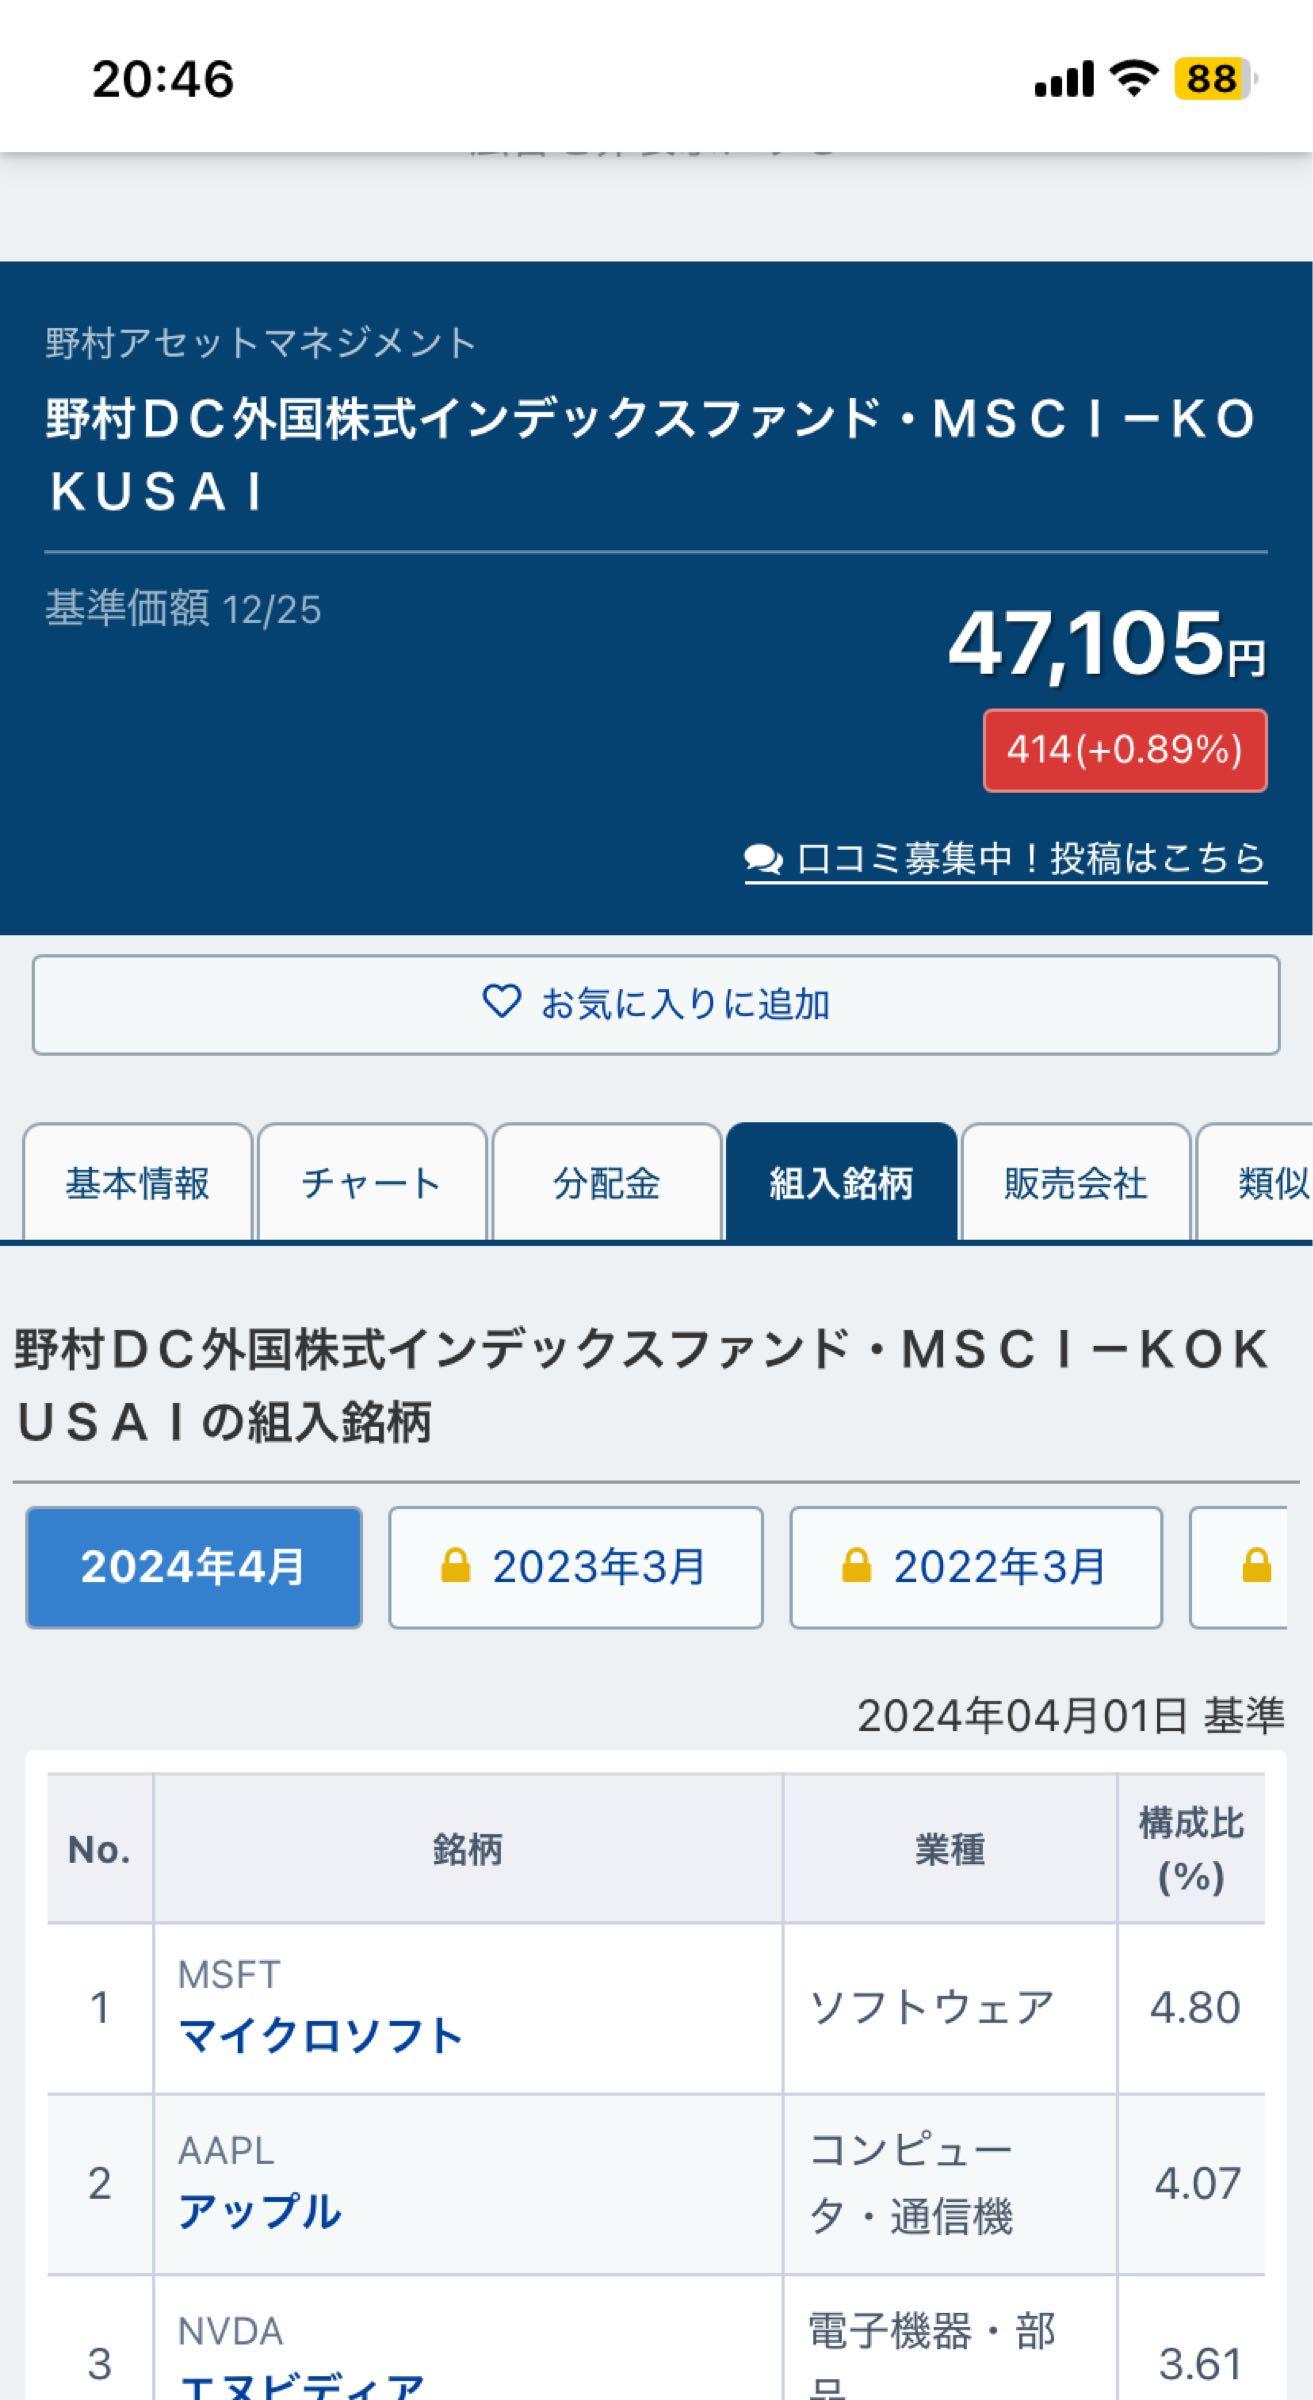Image resolution: width=1313 pixels, height=2400 pixels.
Task: Open the チャート tab
Action: [x=371, y=1183]
